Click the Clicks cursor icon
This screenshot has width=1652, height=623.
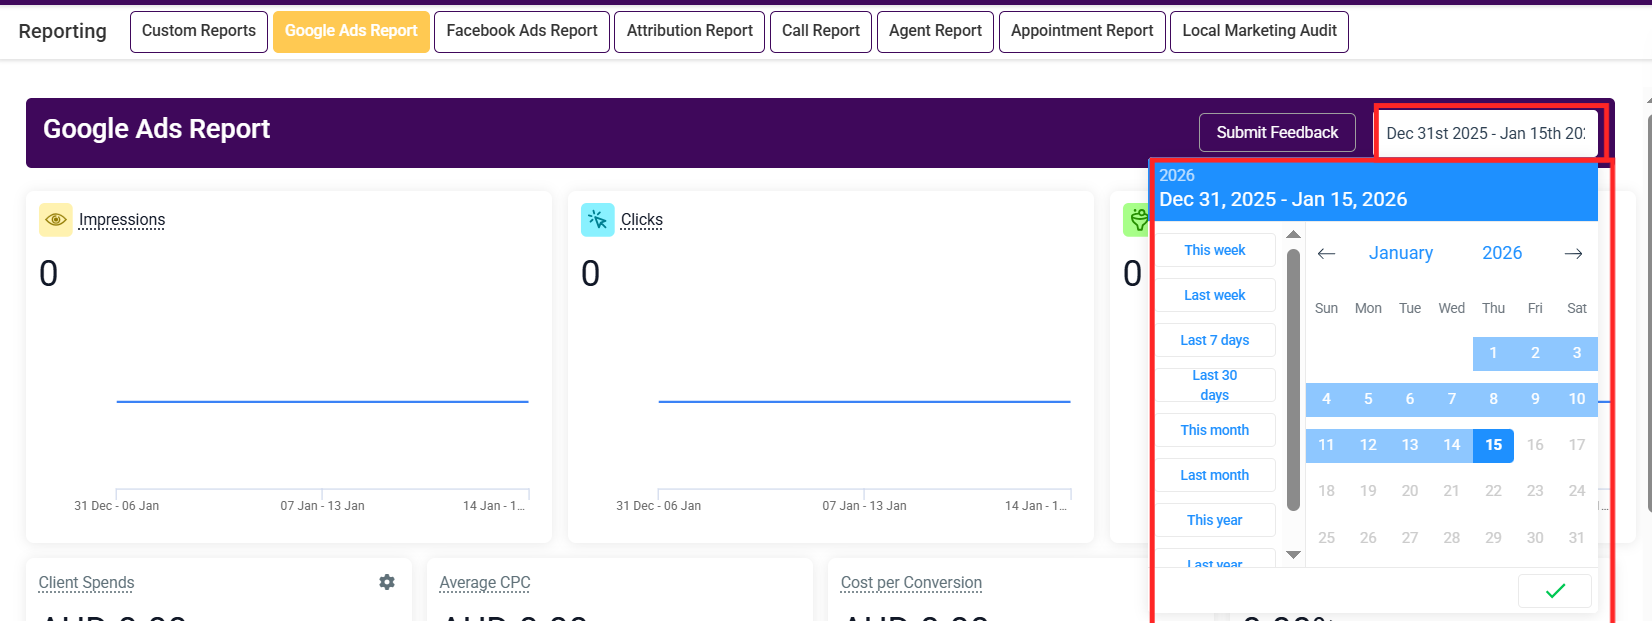(x=598, y=220)
